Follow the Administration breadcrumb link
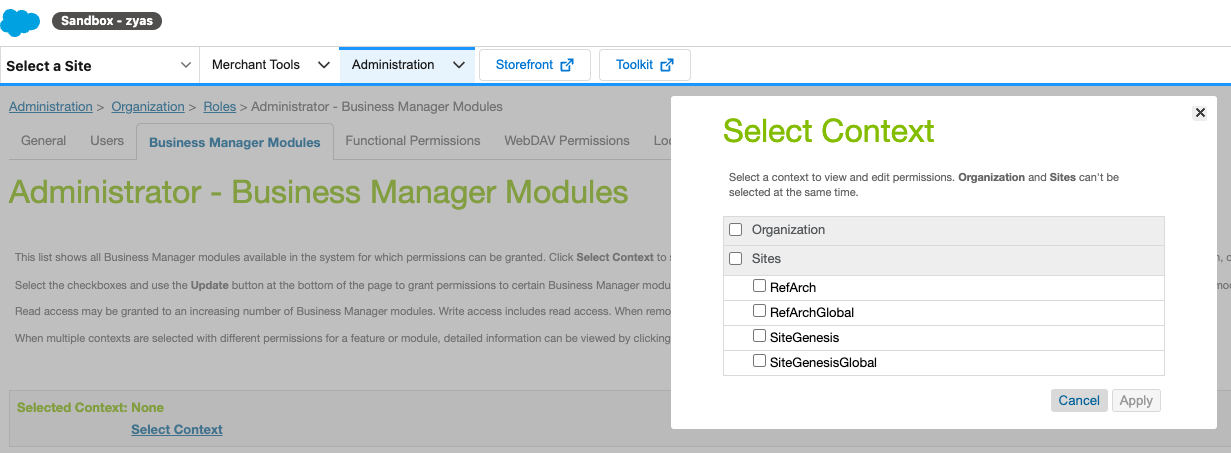 50,107
